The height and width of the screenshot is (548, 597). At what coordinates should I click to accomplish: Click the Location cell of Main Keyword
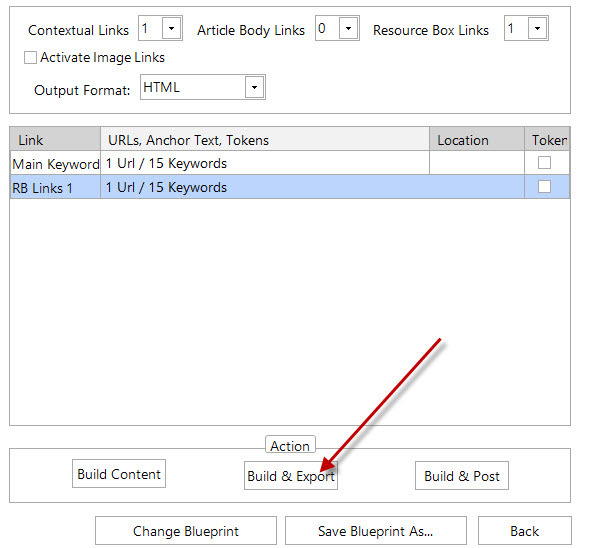pyautogui.click(x=477, y=163)
